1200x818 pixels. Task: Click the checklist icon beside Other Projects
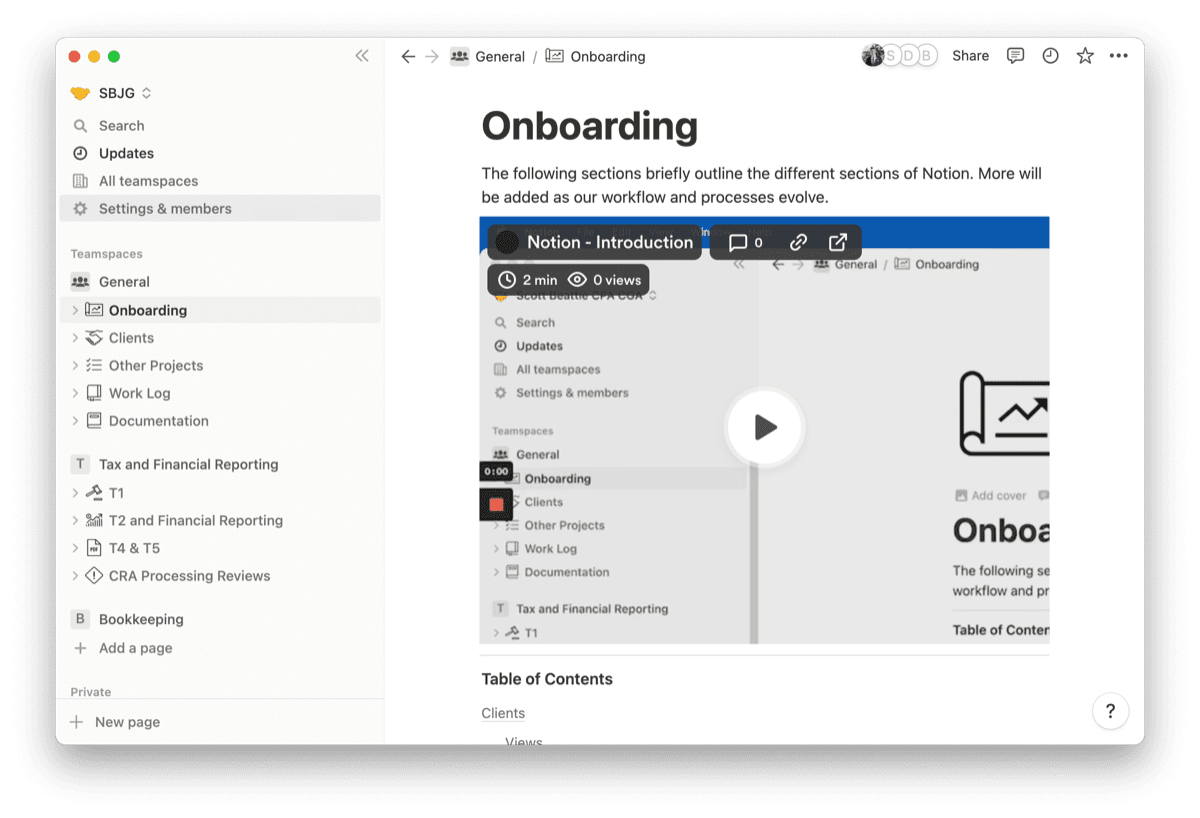[94, 365]
